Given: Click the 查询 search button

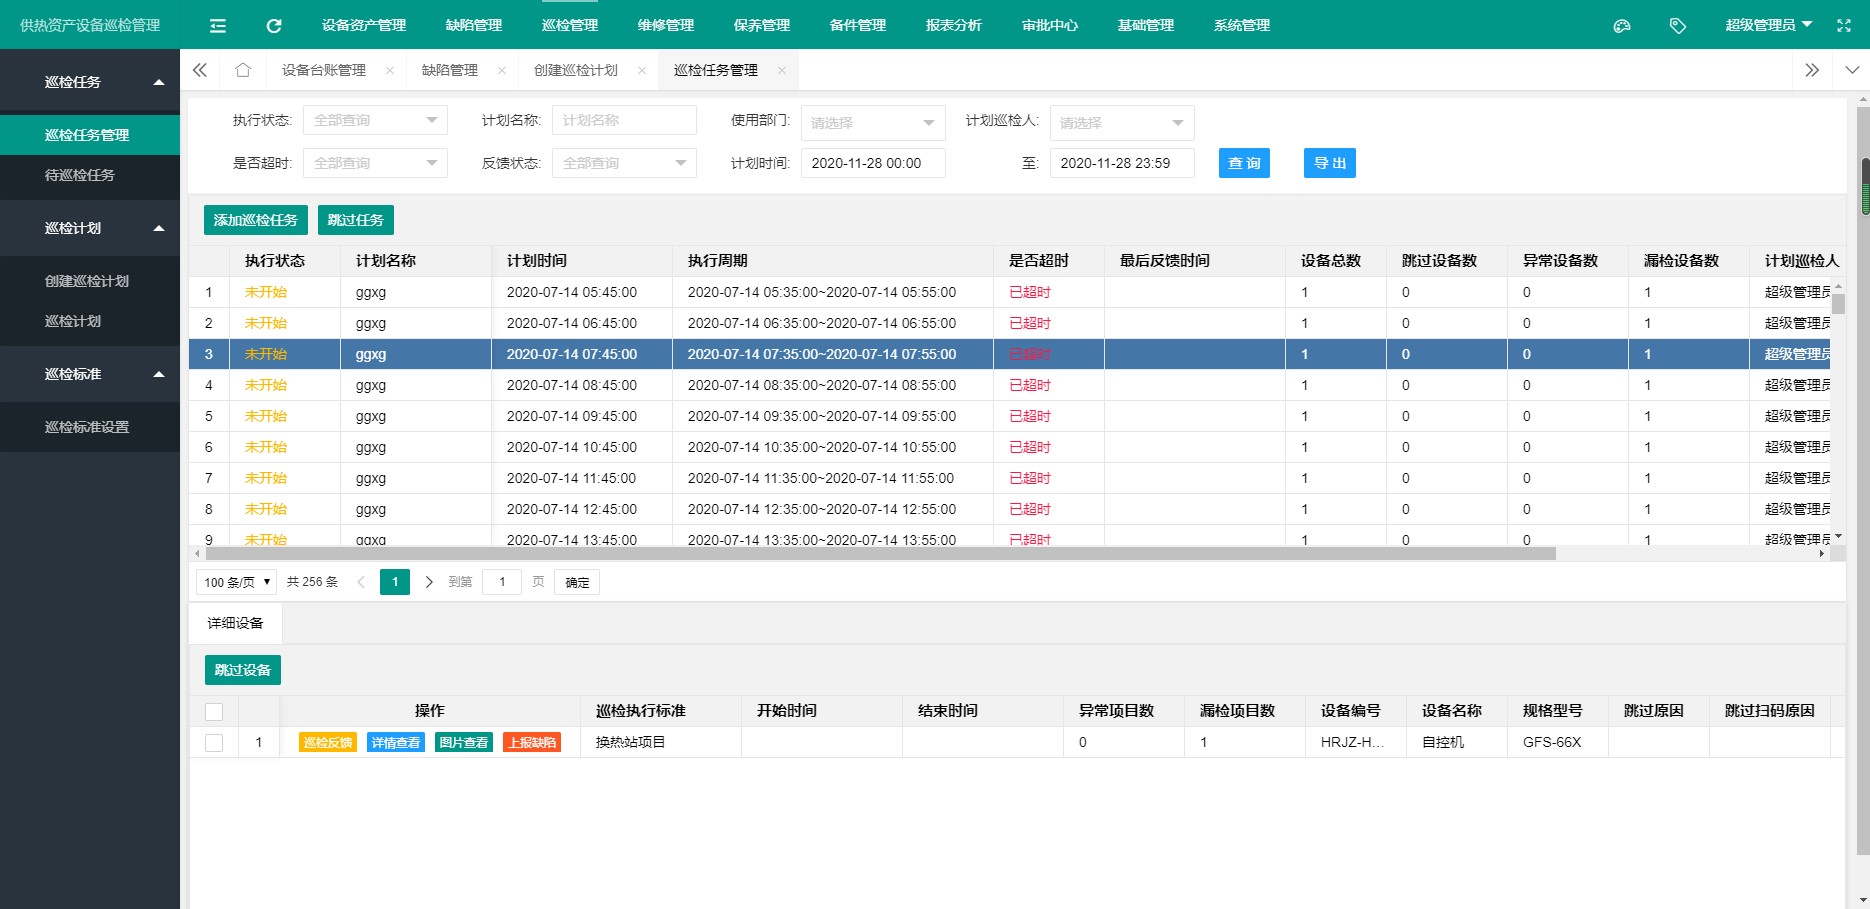Looking at the screenshot, I should [x=1244, y=163].
